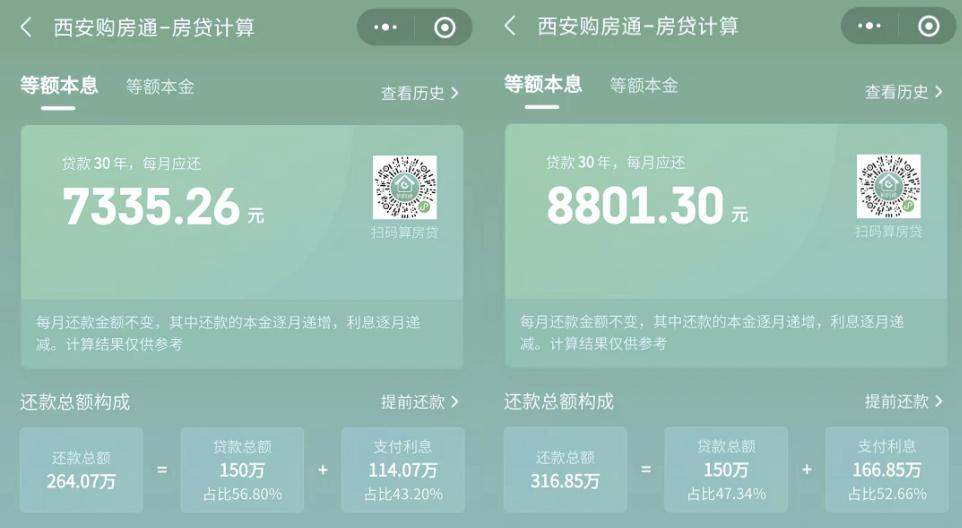Close mini program via left screen's circle icon
Image resolution: width=962 pixels, height=528 pixels.
pyautogui.click(x=445, y=27)
